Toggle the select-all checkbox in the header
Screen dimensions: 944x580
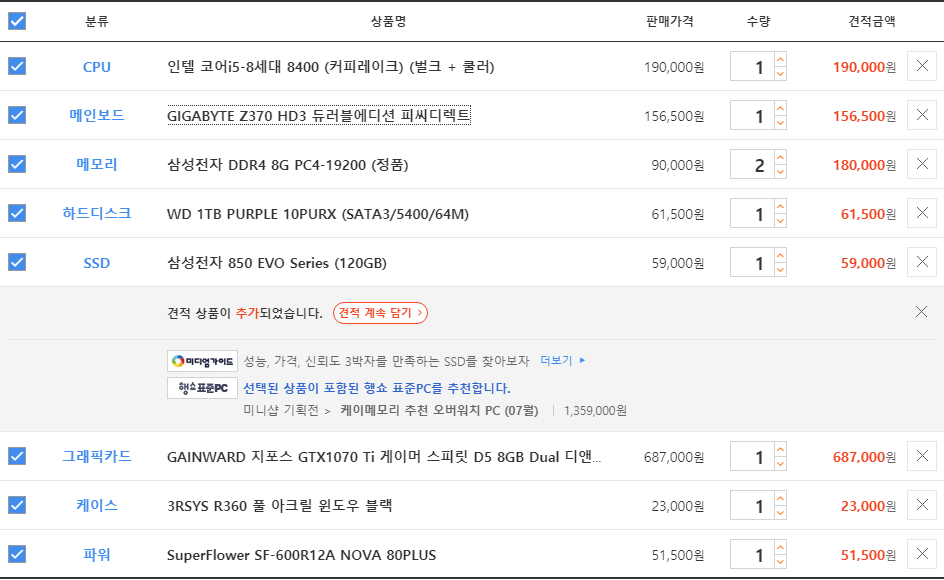17,21
